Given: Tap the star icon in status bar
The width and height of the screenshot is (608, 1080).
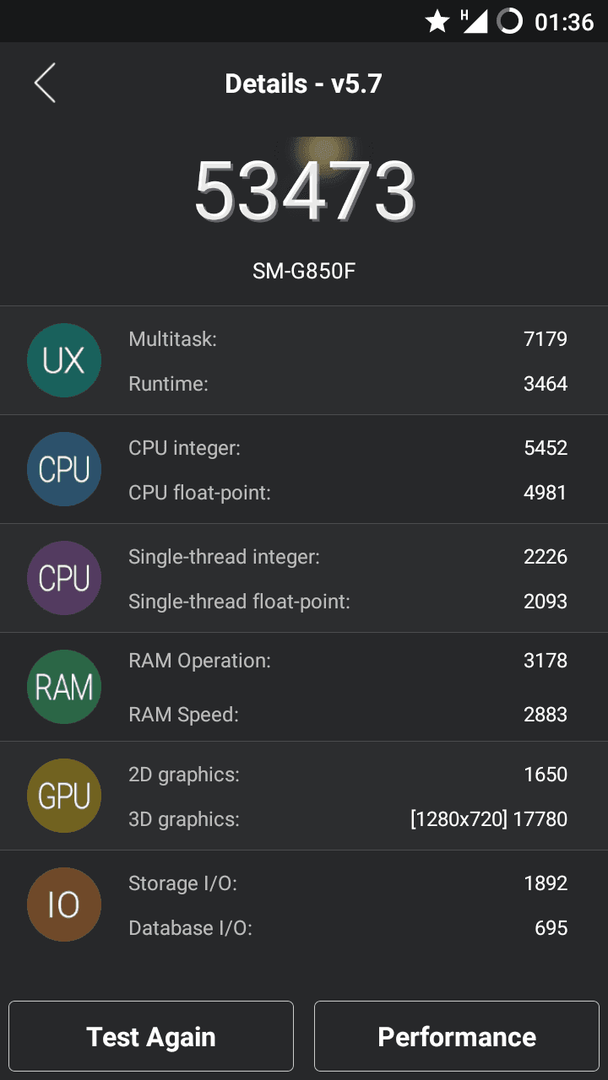Looking at the screenshot, I should pyautogui.click(x=437, y=21).
